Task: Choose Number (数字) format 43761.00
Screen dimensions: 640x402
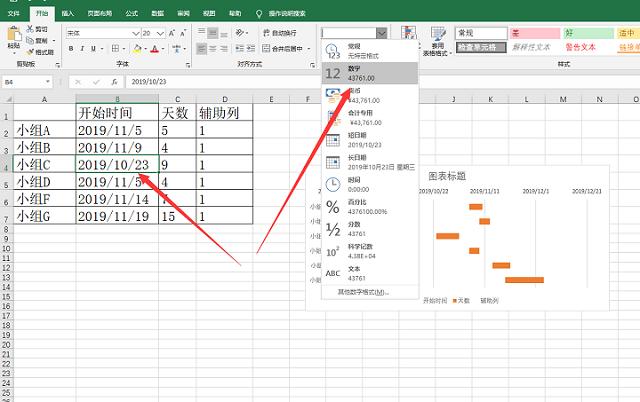Action: tap(370, 73)
